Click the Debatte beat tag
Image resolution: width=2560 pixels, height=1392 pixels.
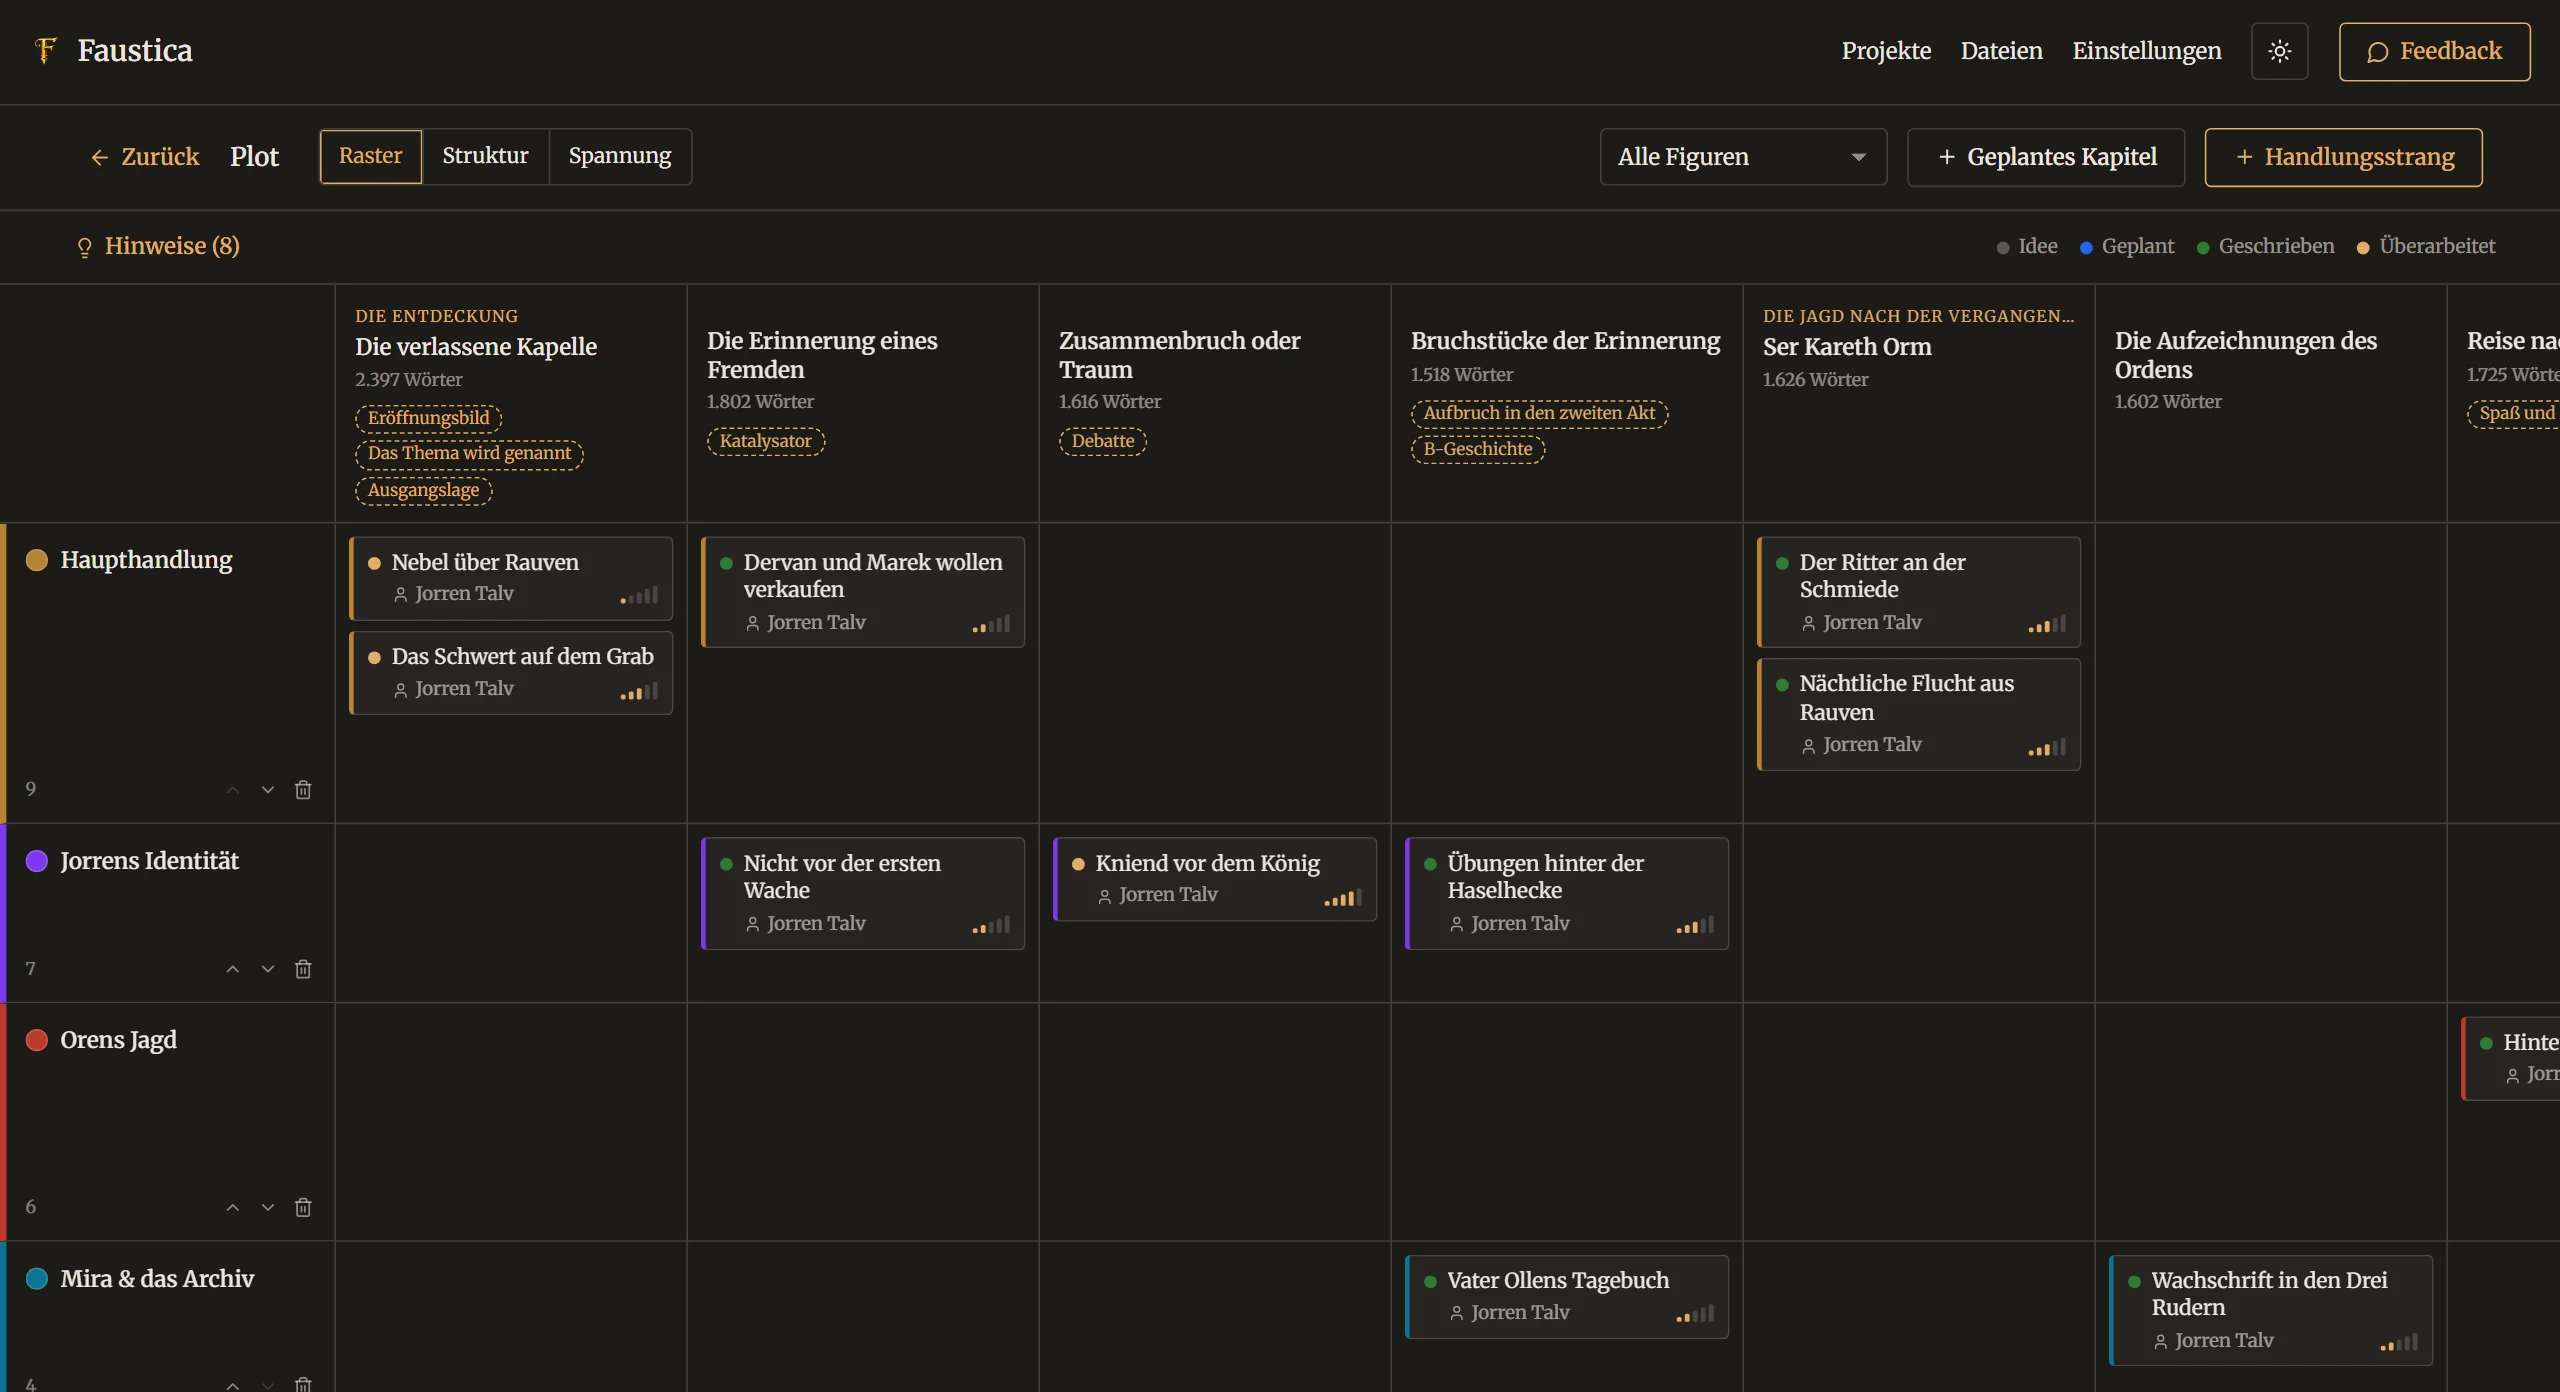tap(1103, 441)
